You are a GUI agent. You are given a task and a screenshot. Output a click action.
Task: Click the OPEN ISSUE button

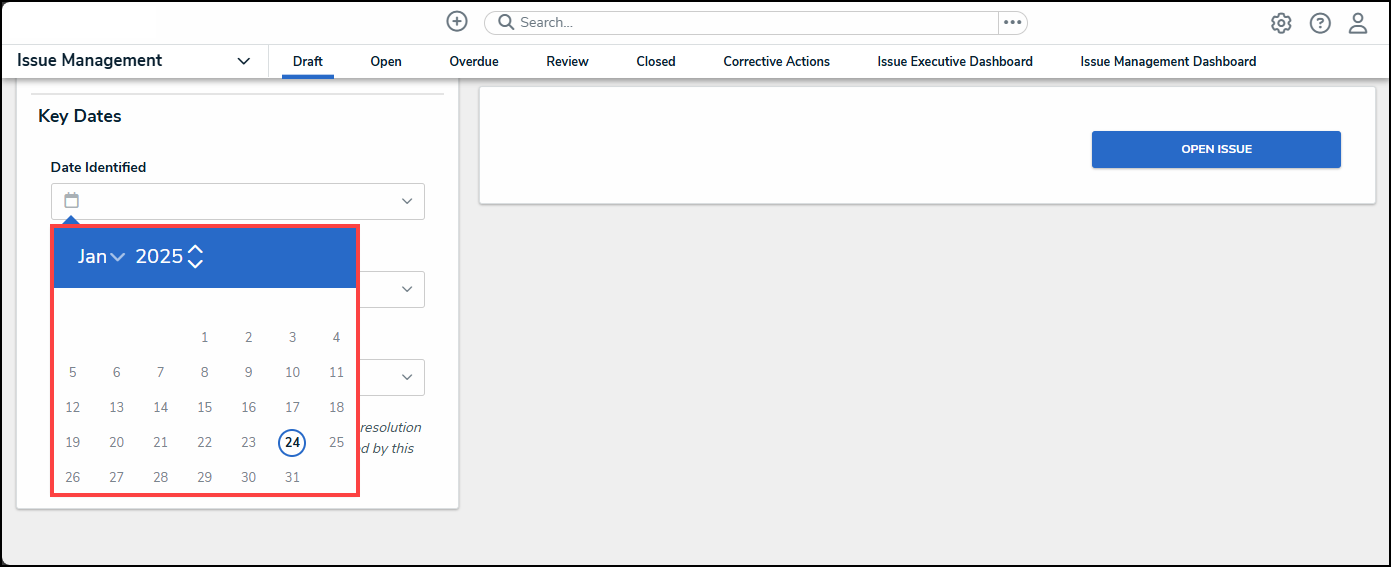pos(1216,149)
